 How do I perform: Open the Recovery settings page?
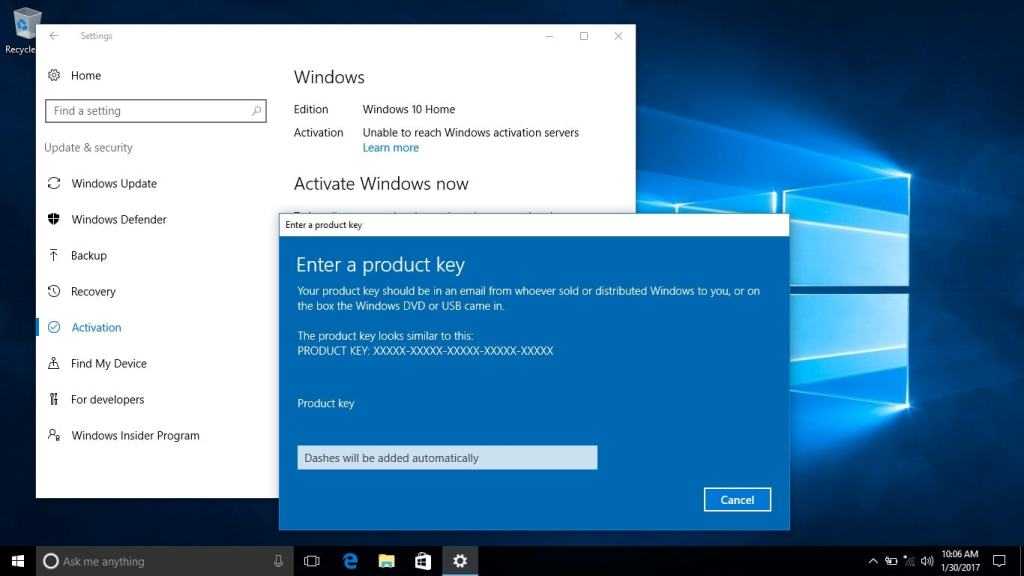93,292
